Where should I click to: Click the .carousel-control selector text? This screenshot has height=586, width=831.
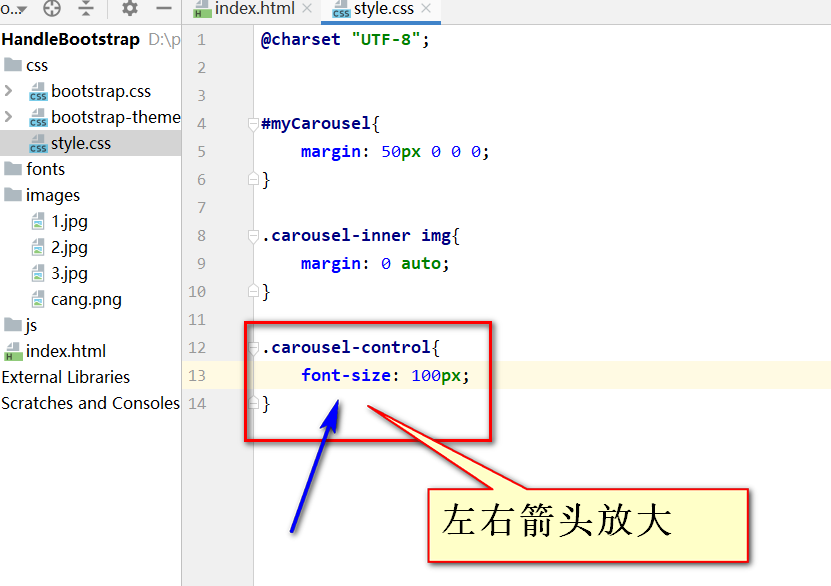pyautogui.click(x=346, y=348)
